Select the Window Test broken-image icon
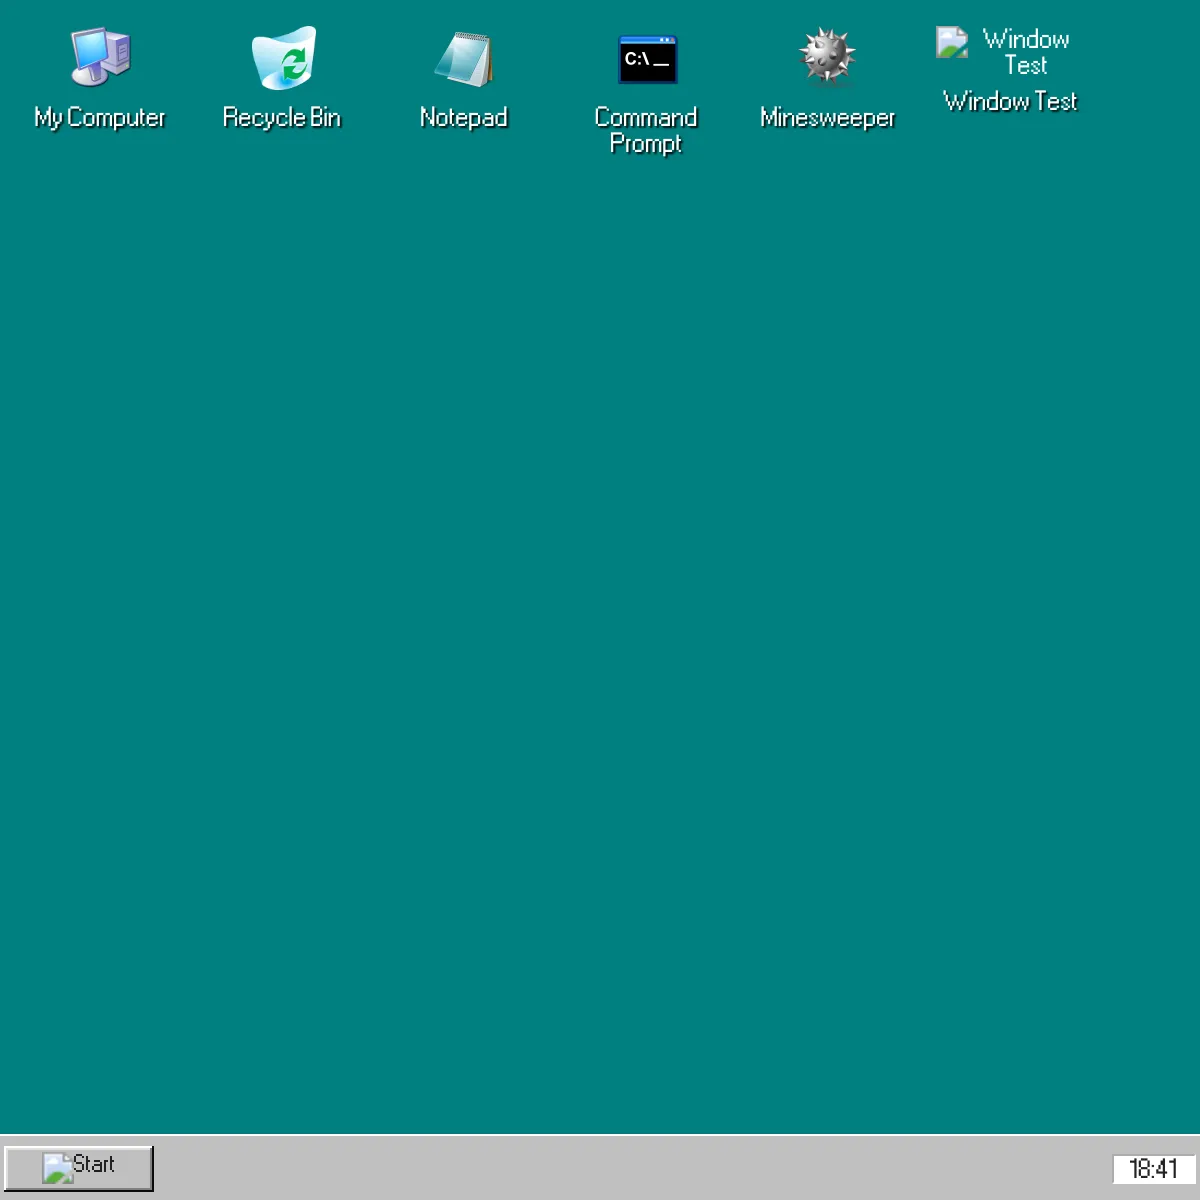Image resolution: width=1200 pixels, height=1200 pixels. [952, 42]
